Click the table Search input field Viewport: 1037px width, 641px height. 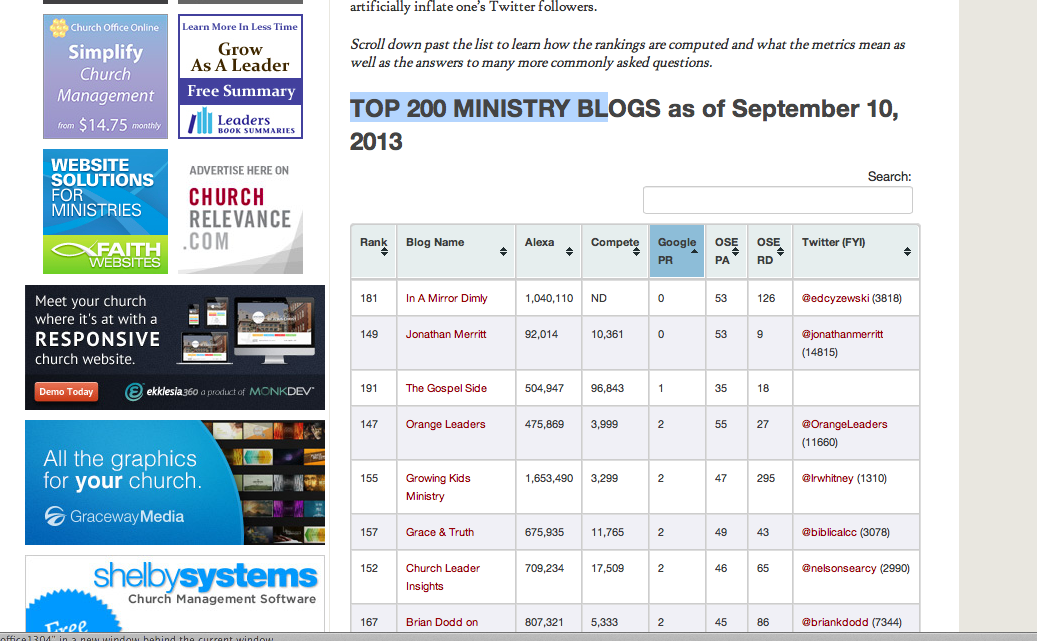click(777, 200)
